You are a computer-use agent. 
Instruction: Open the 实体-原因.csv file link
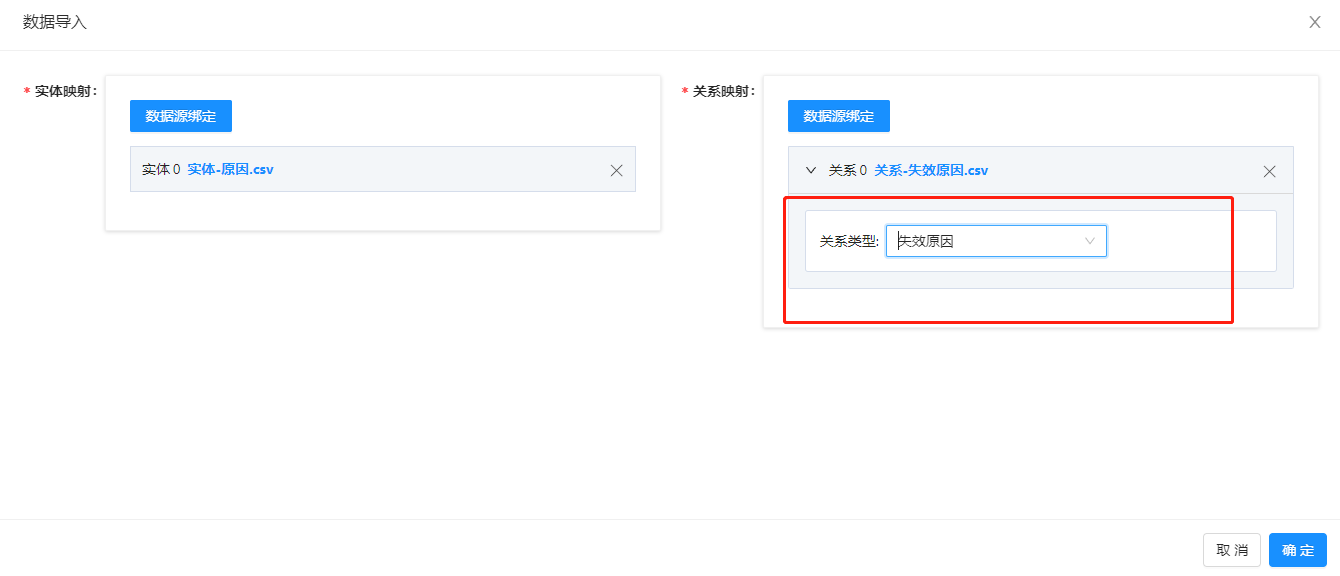[231, 169]
